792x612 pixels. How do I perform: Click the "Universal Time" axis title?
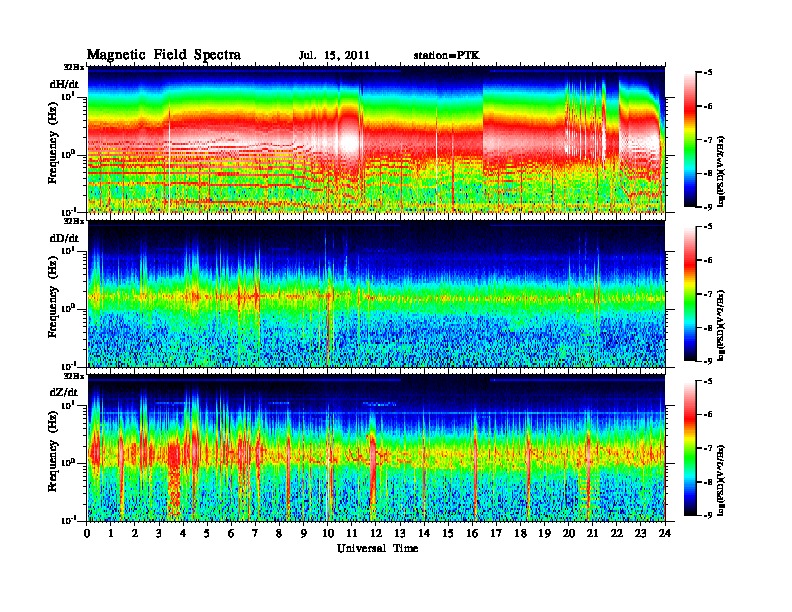pos(377,548)
